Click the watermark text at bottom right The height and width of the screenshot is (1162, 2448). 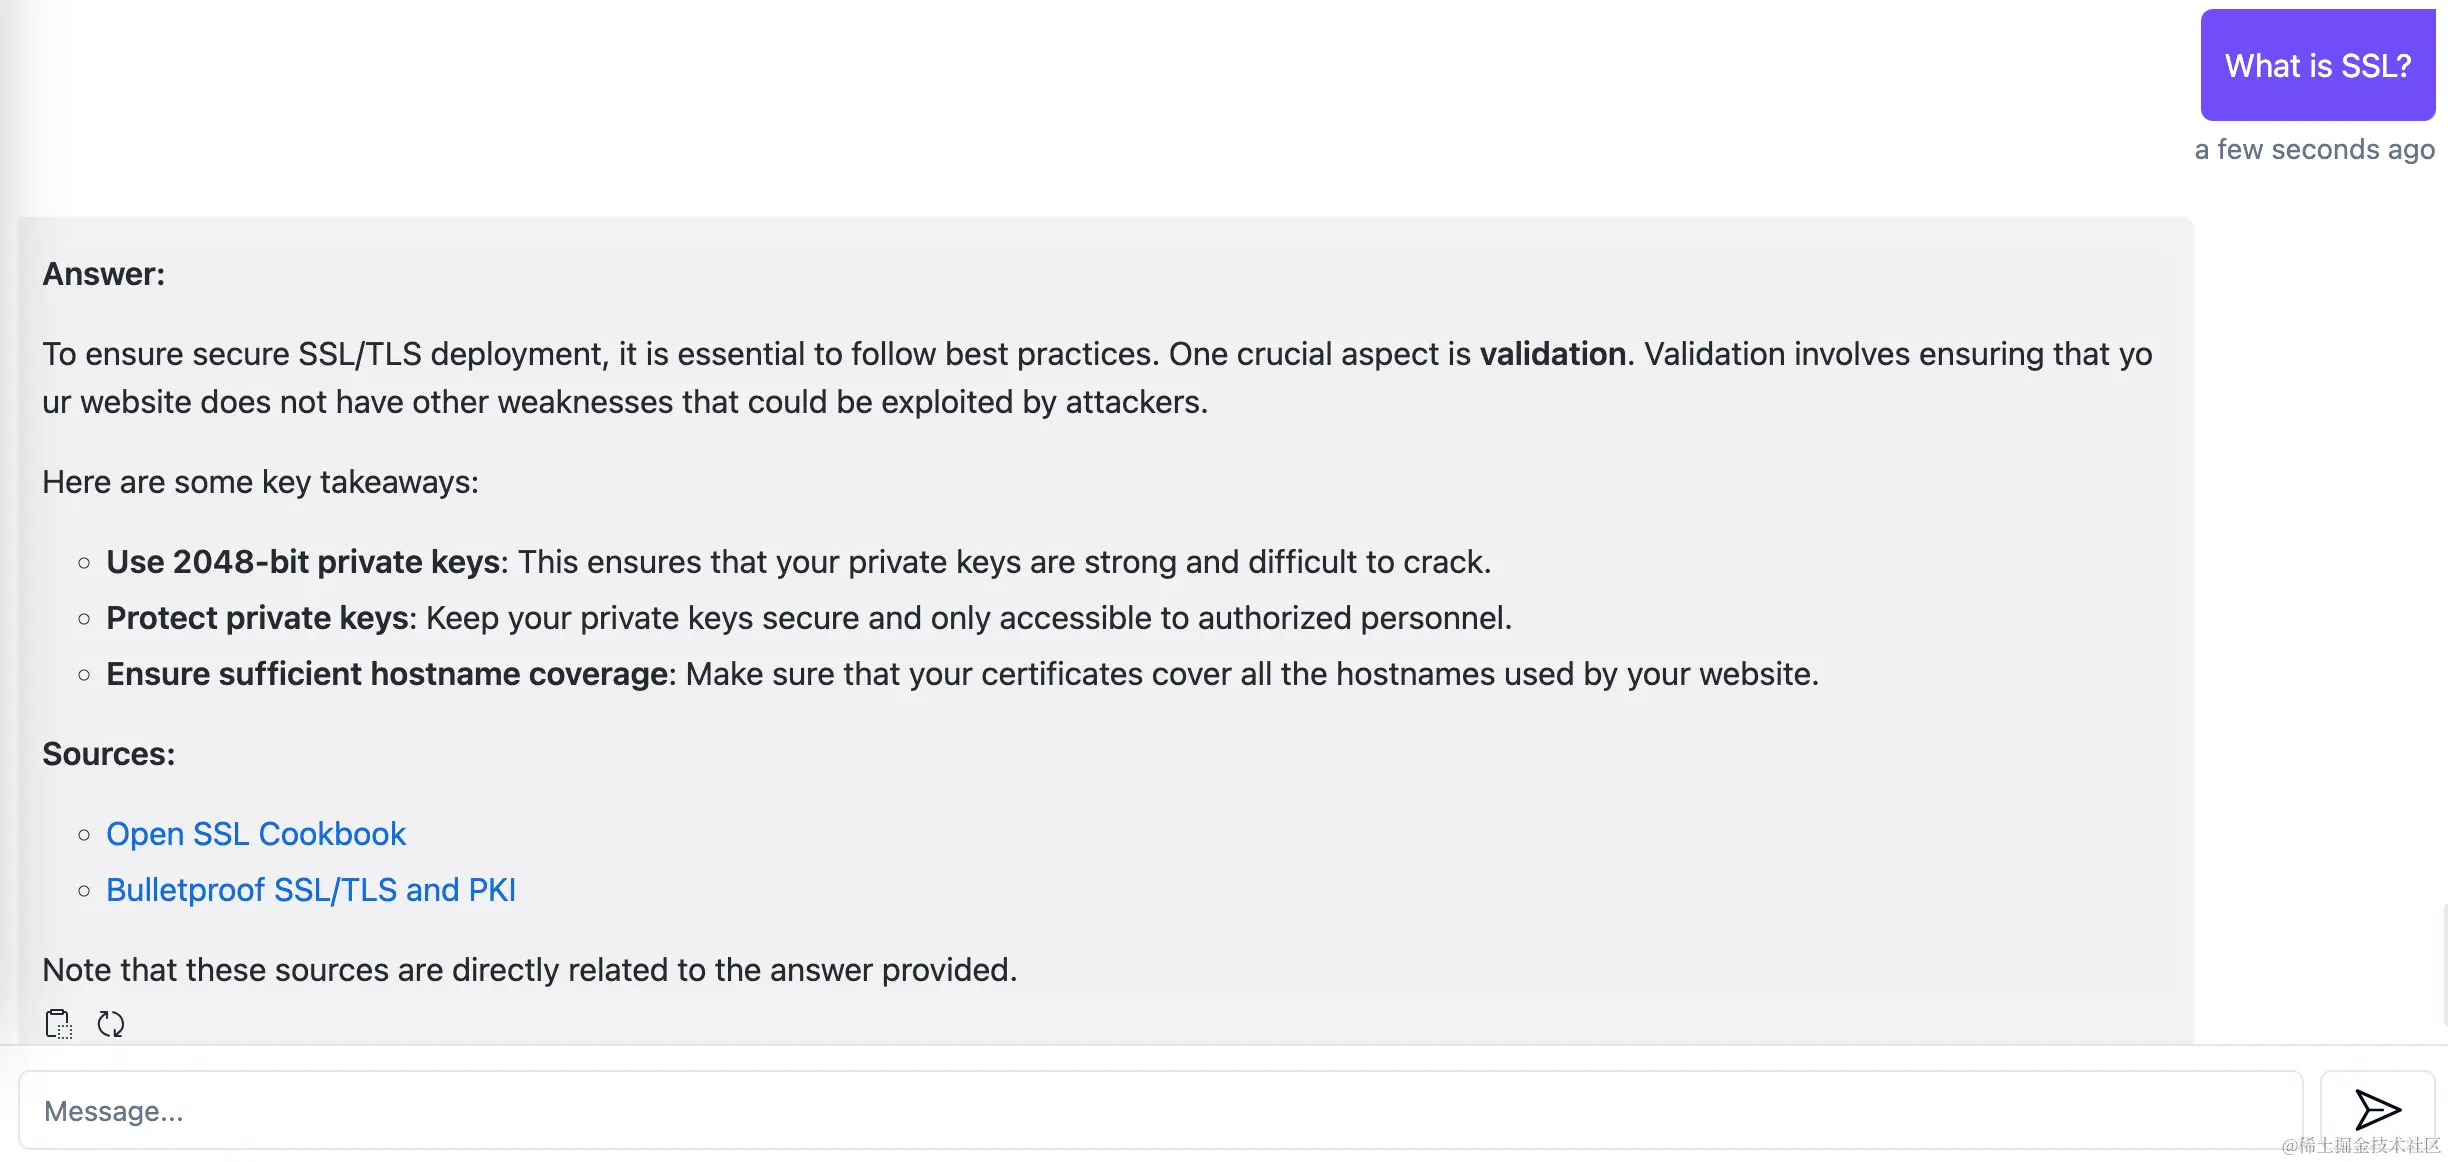tap(2361, 1145)
